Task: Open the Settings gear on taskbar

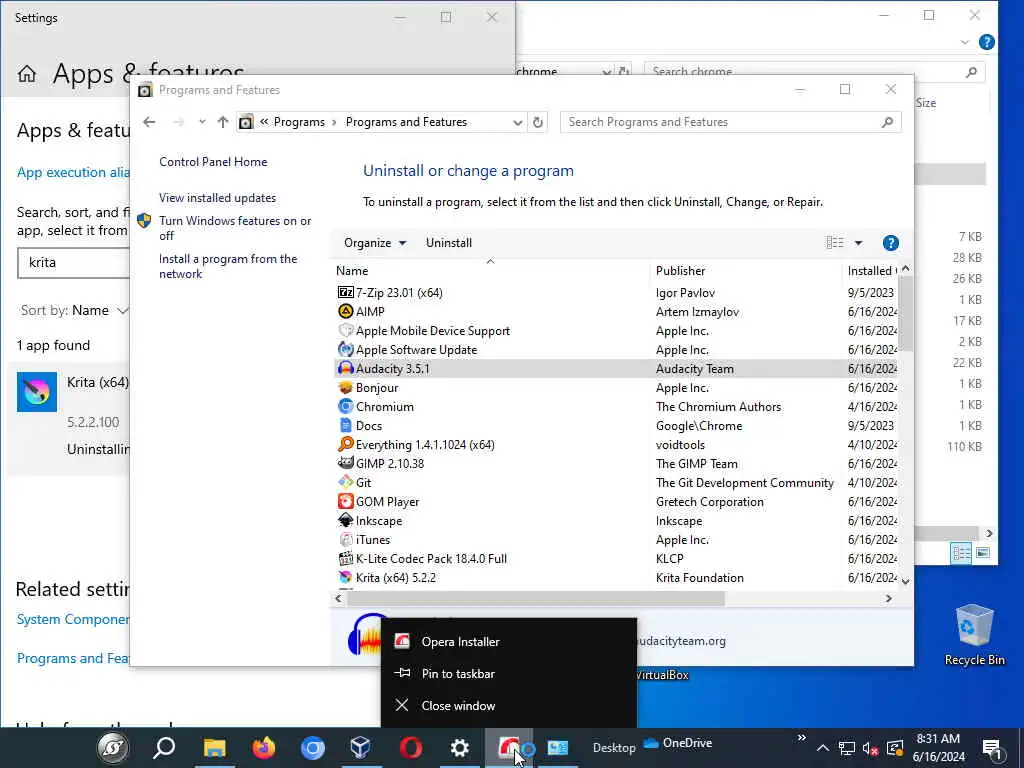Action: pos(460,748)
